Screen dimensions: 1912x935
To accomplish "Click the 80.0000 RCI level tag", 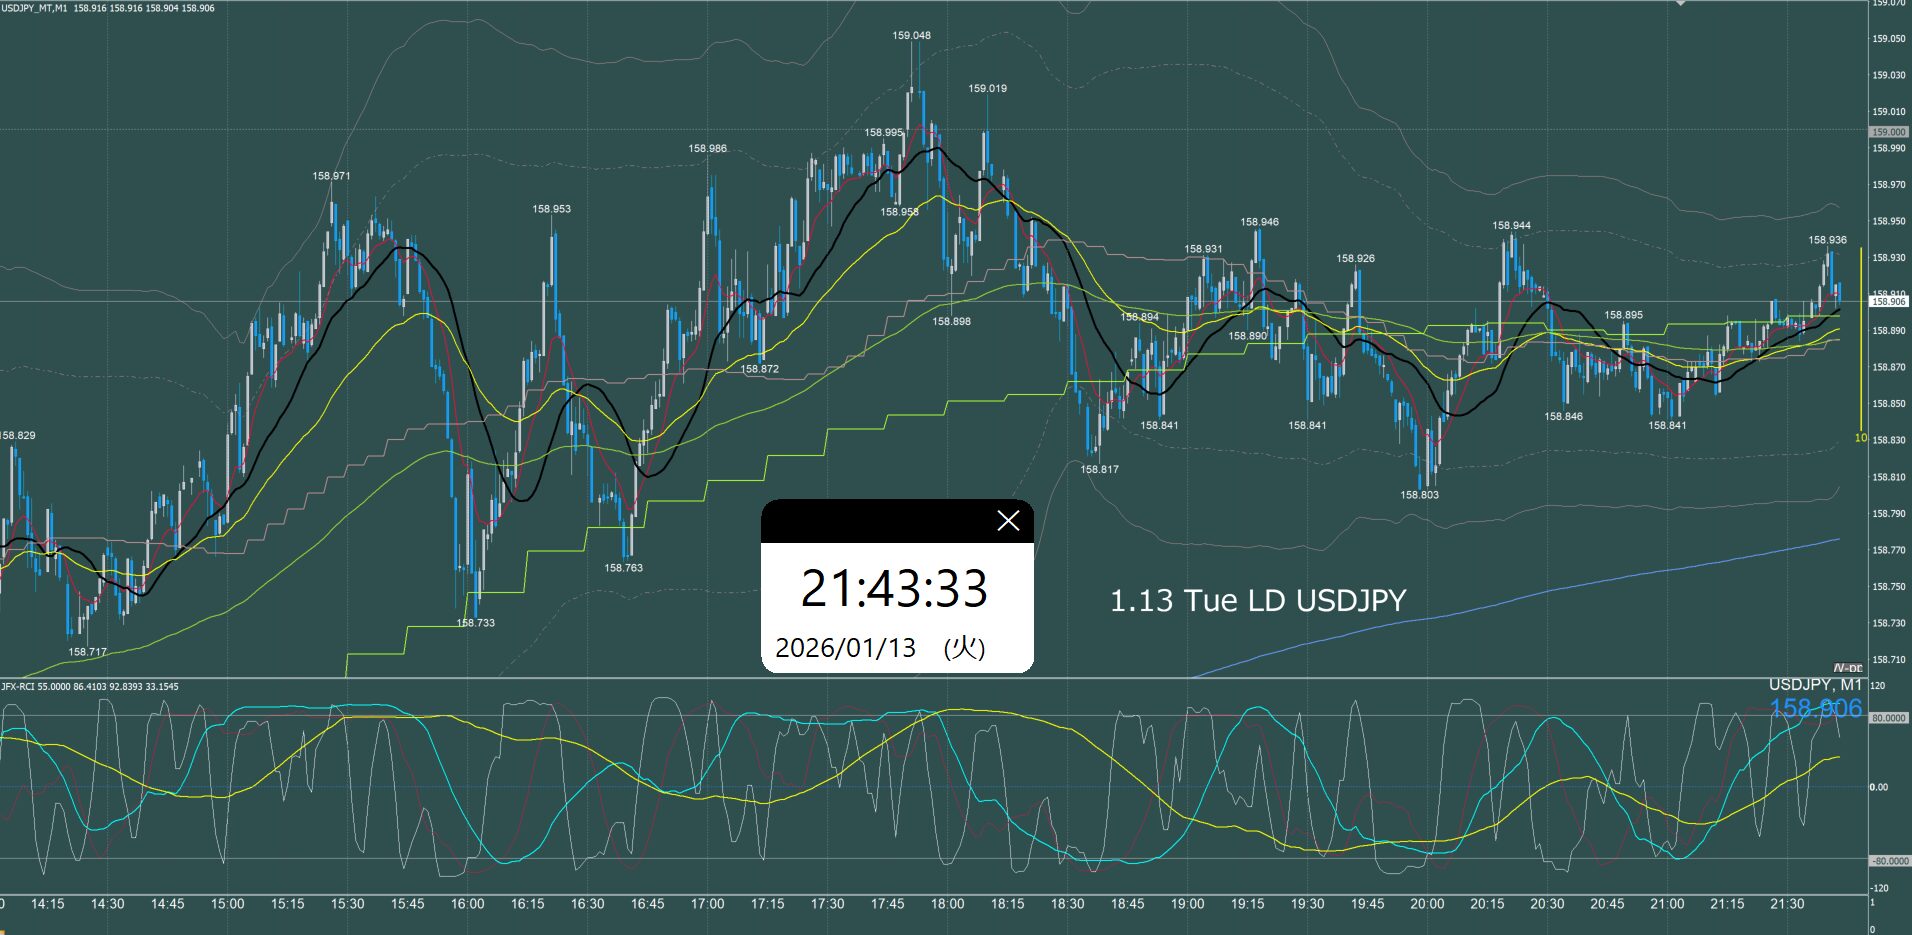I will pos(1888,718).
